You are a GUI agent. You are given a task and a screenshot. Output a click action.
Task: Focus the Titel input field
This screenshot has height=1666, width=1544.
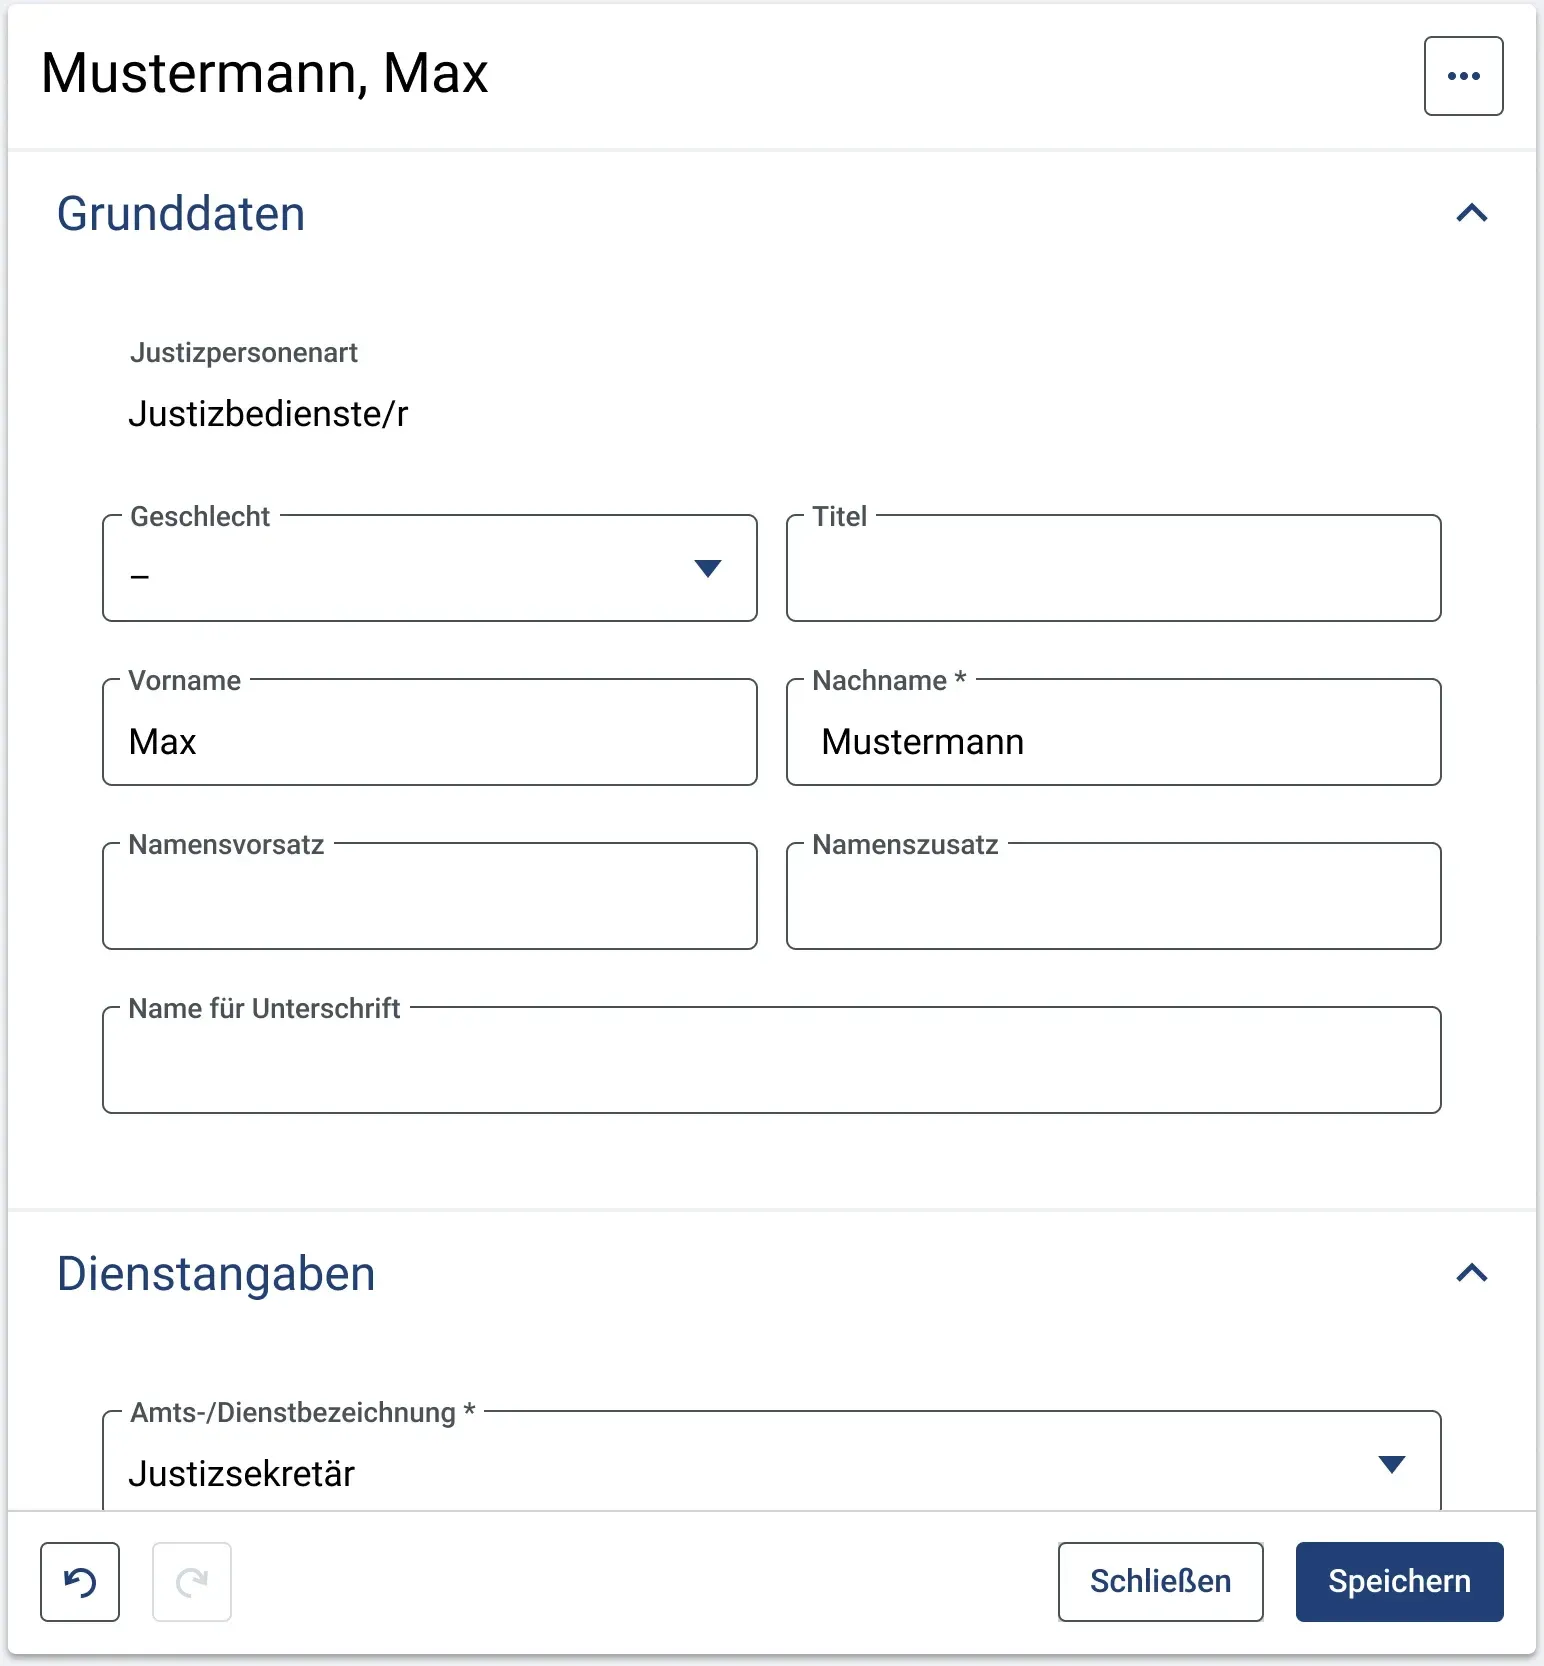1114,568
